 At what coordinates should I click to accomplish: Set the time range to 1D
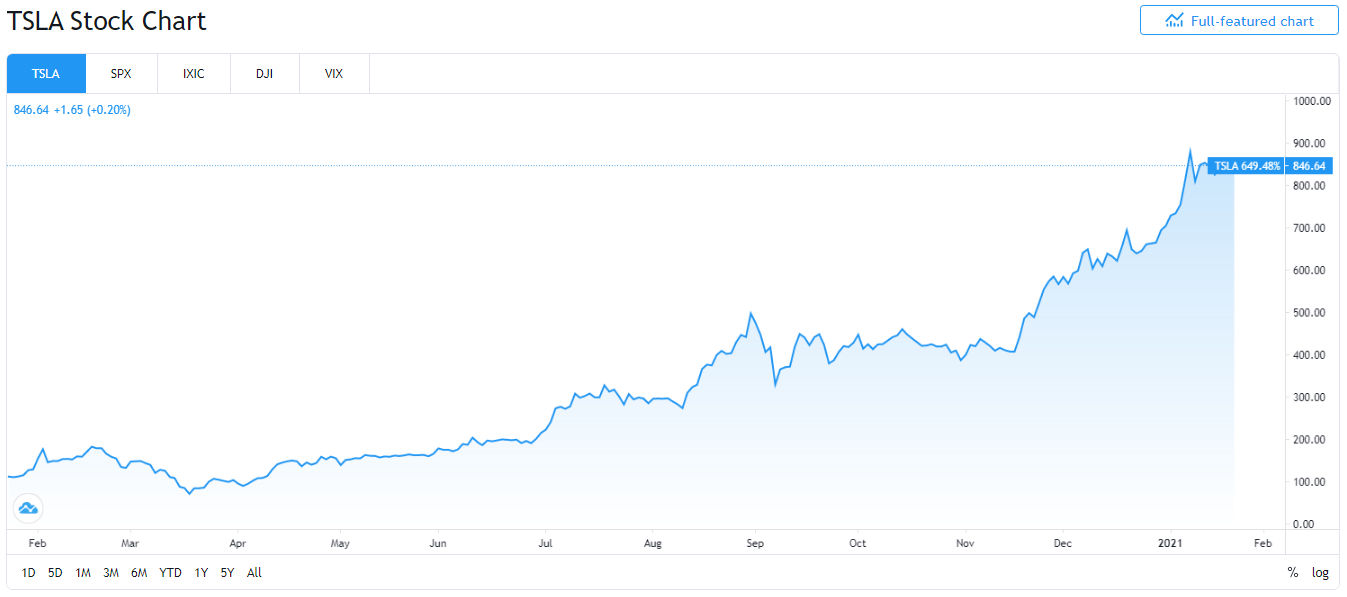28,573
